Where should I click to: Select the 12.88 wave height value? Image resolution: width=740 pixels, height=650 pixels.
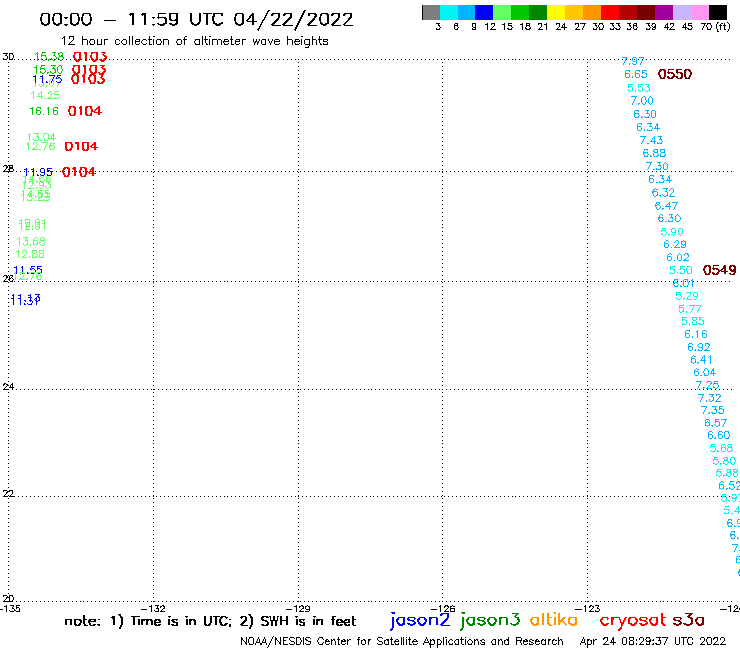30,254
